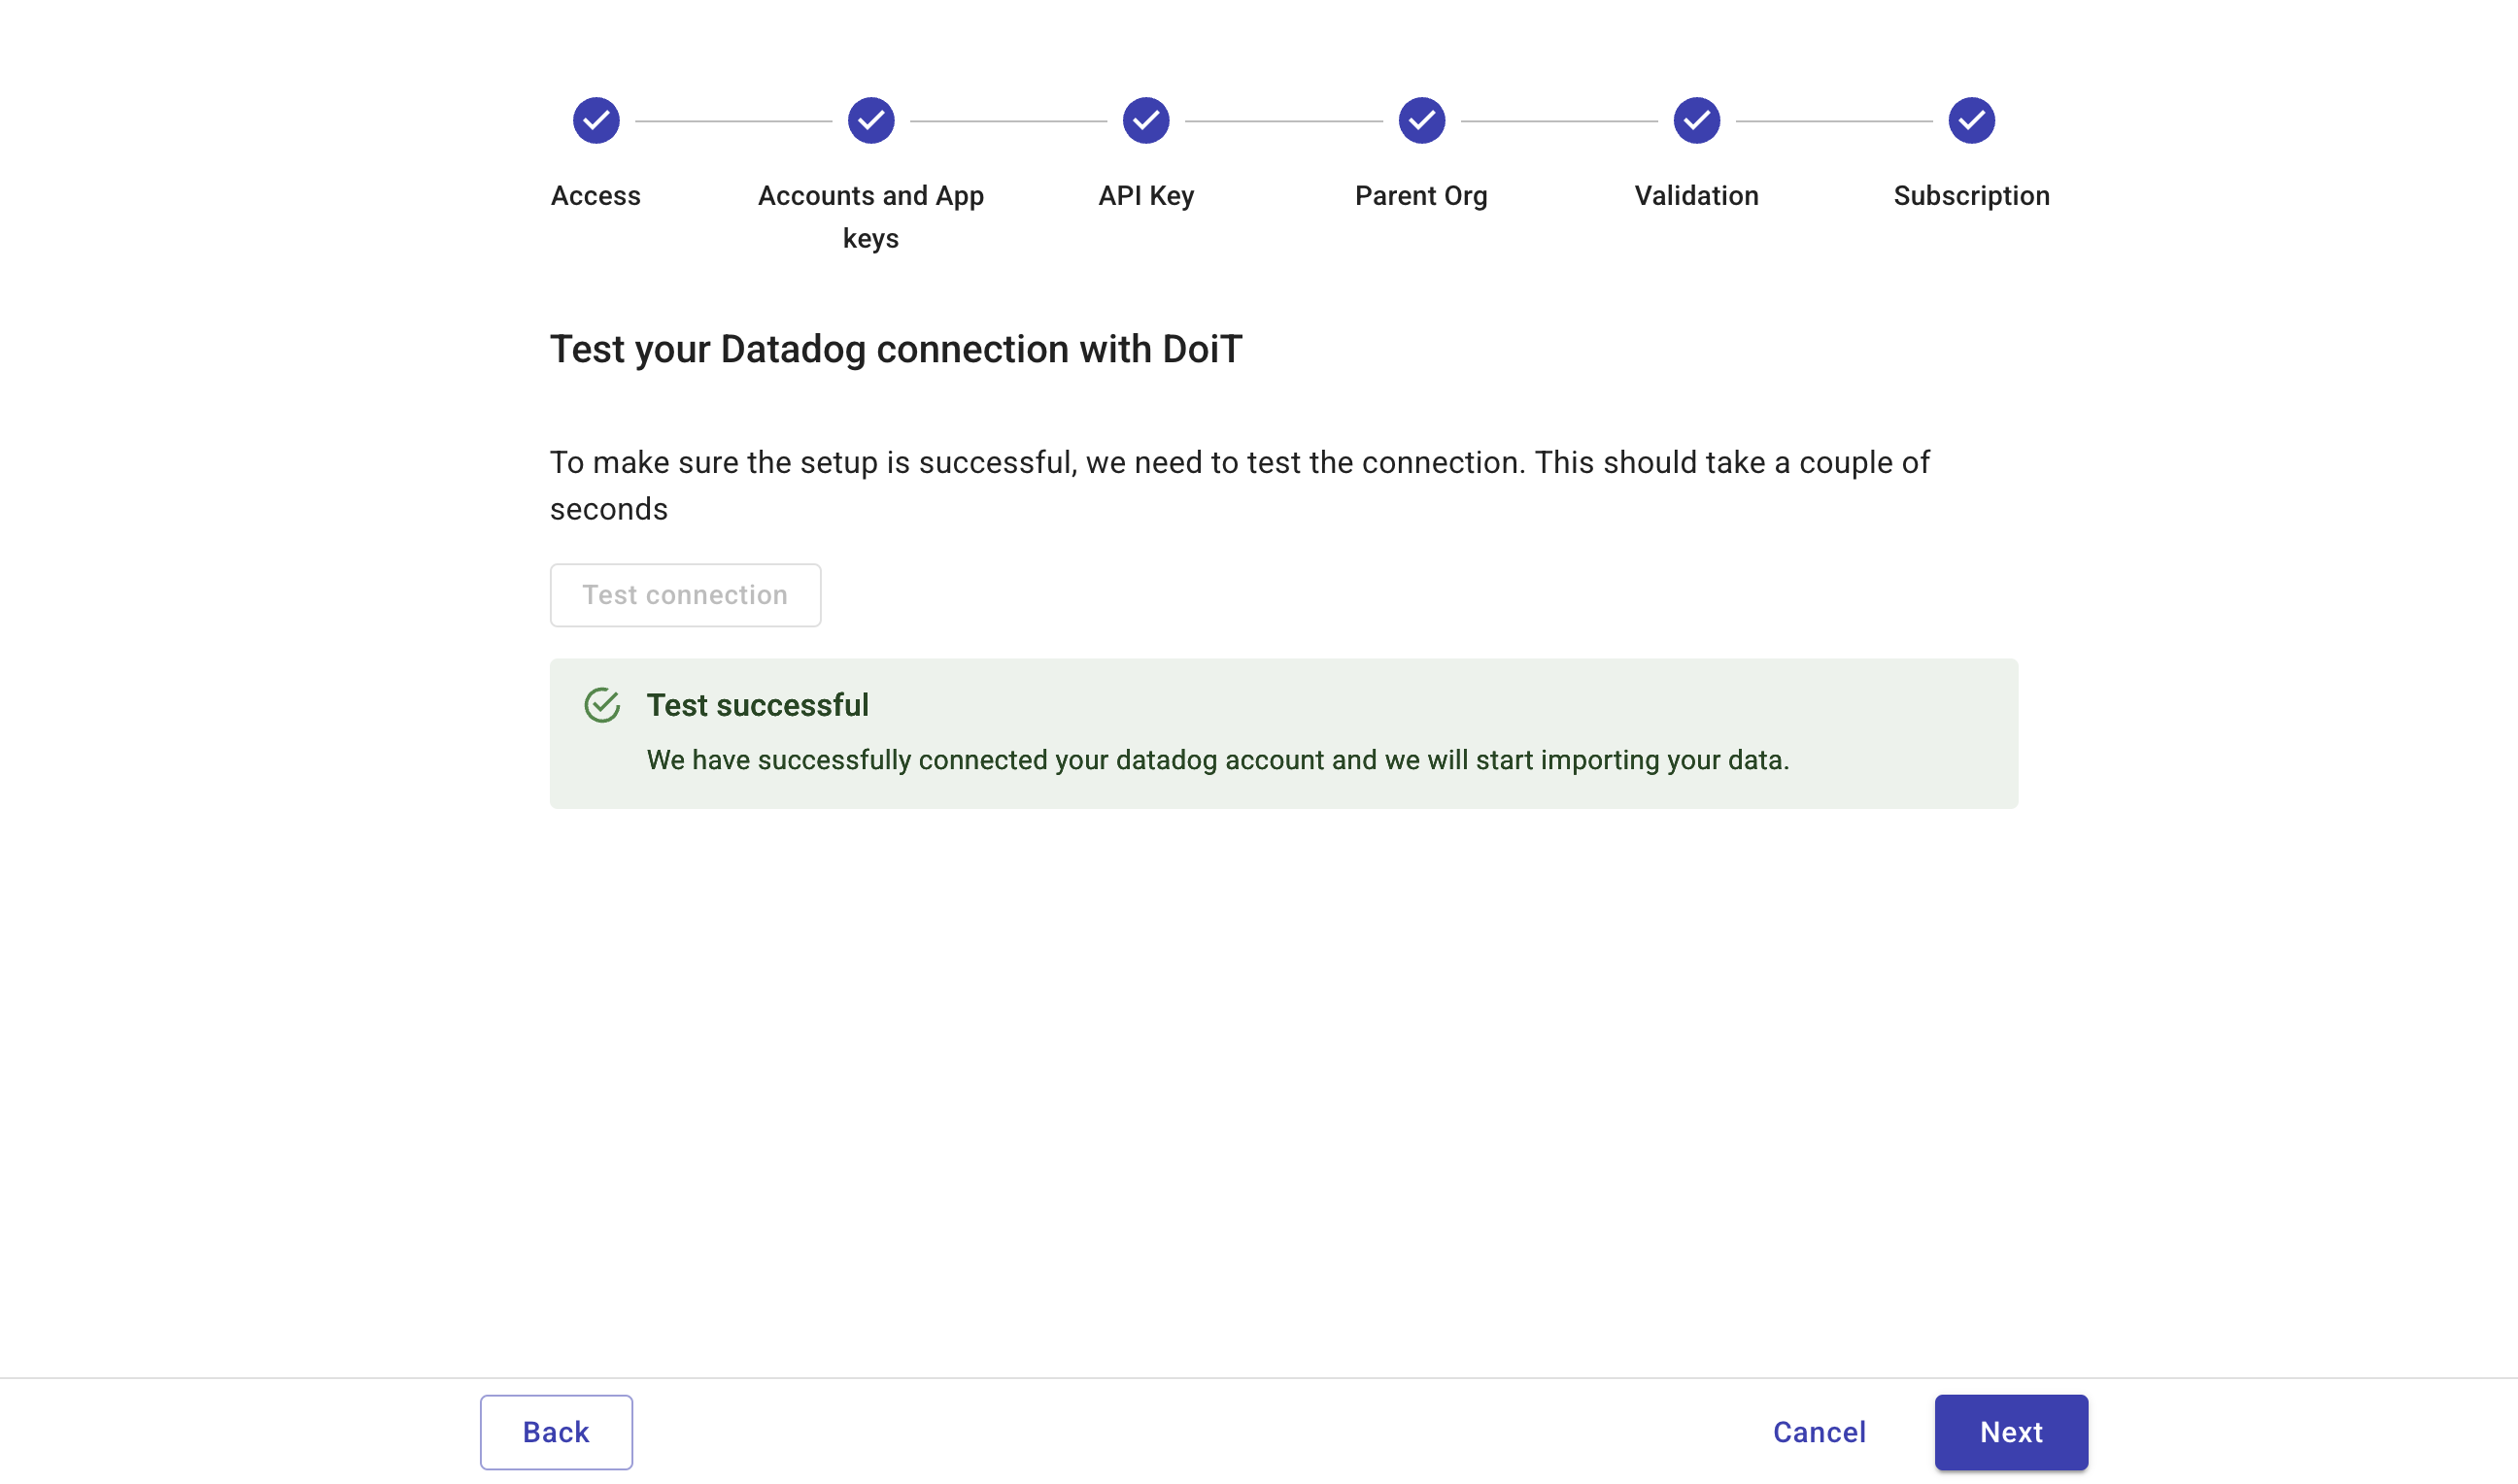Click the Back button

556,1432
